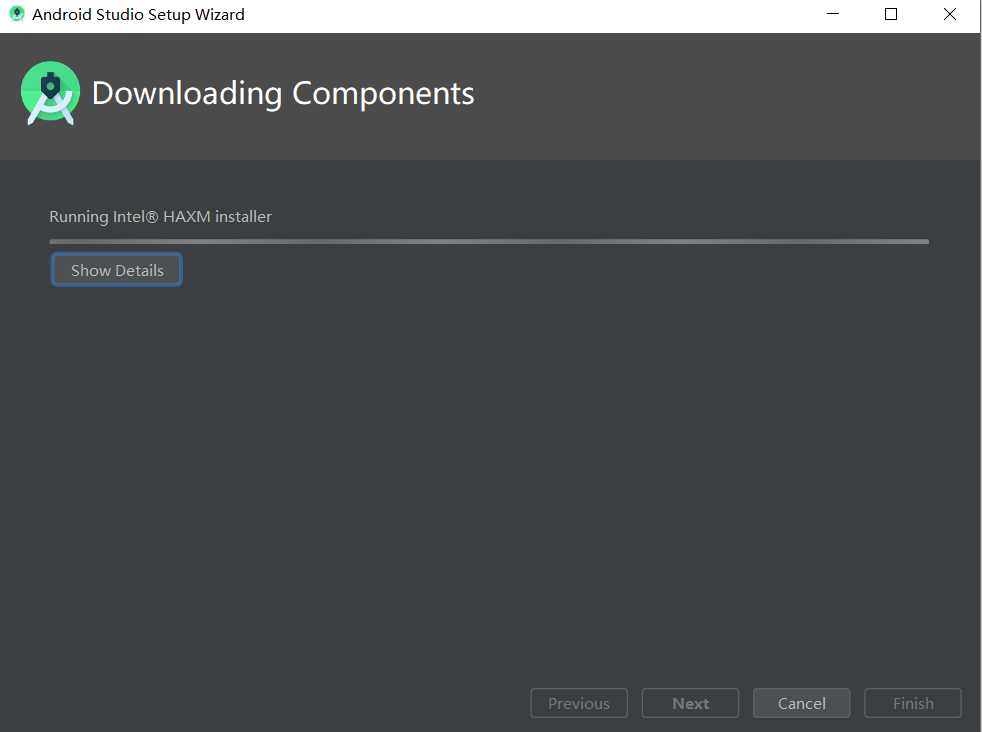
Task: Click the Running Intel HAXM installer text
Action: pyautogui.click(x=160, y=217)
